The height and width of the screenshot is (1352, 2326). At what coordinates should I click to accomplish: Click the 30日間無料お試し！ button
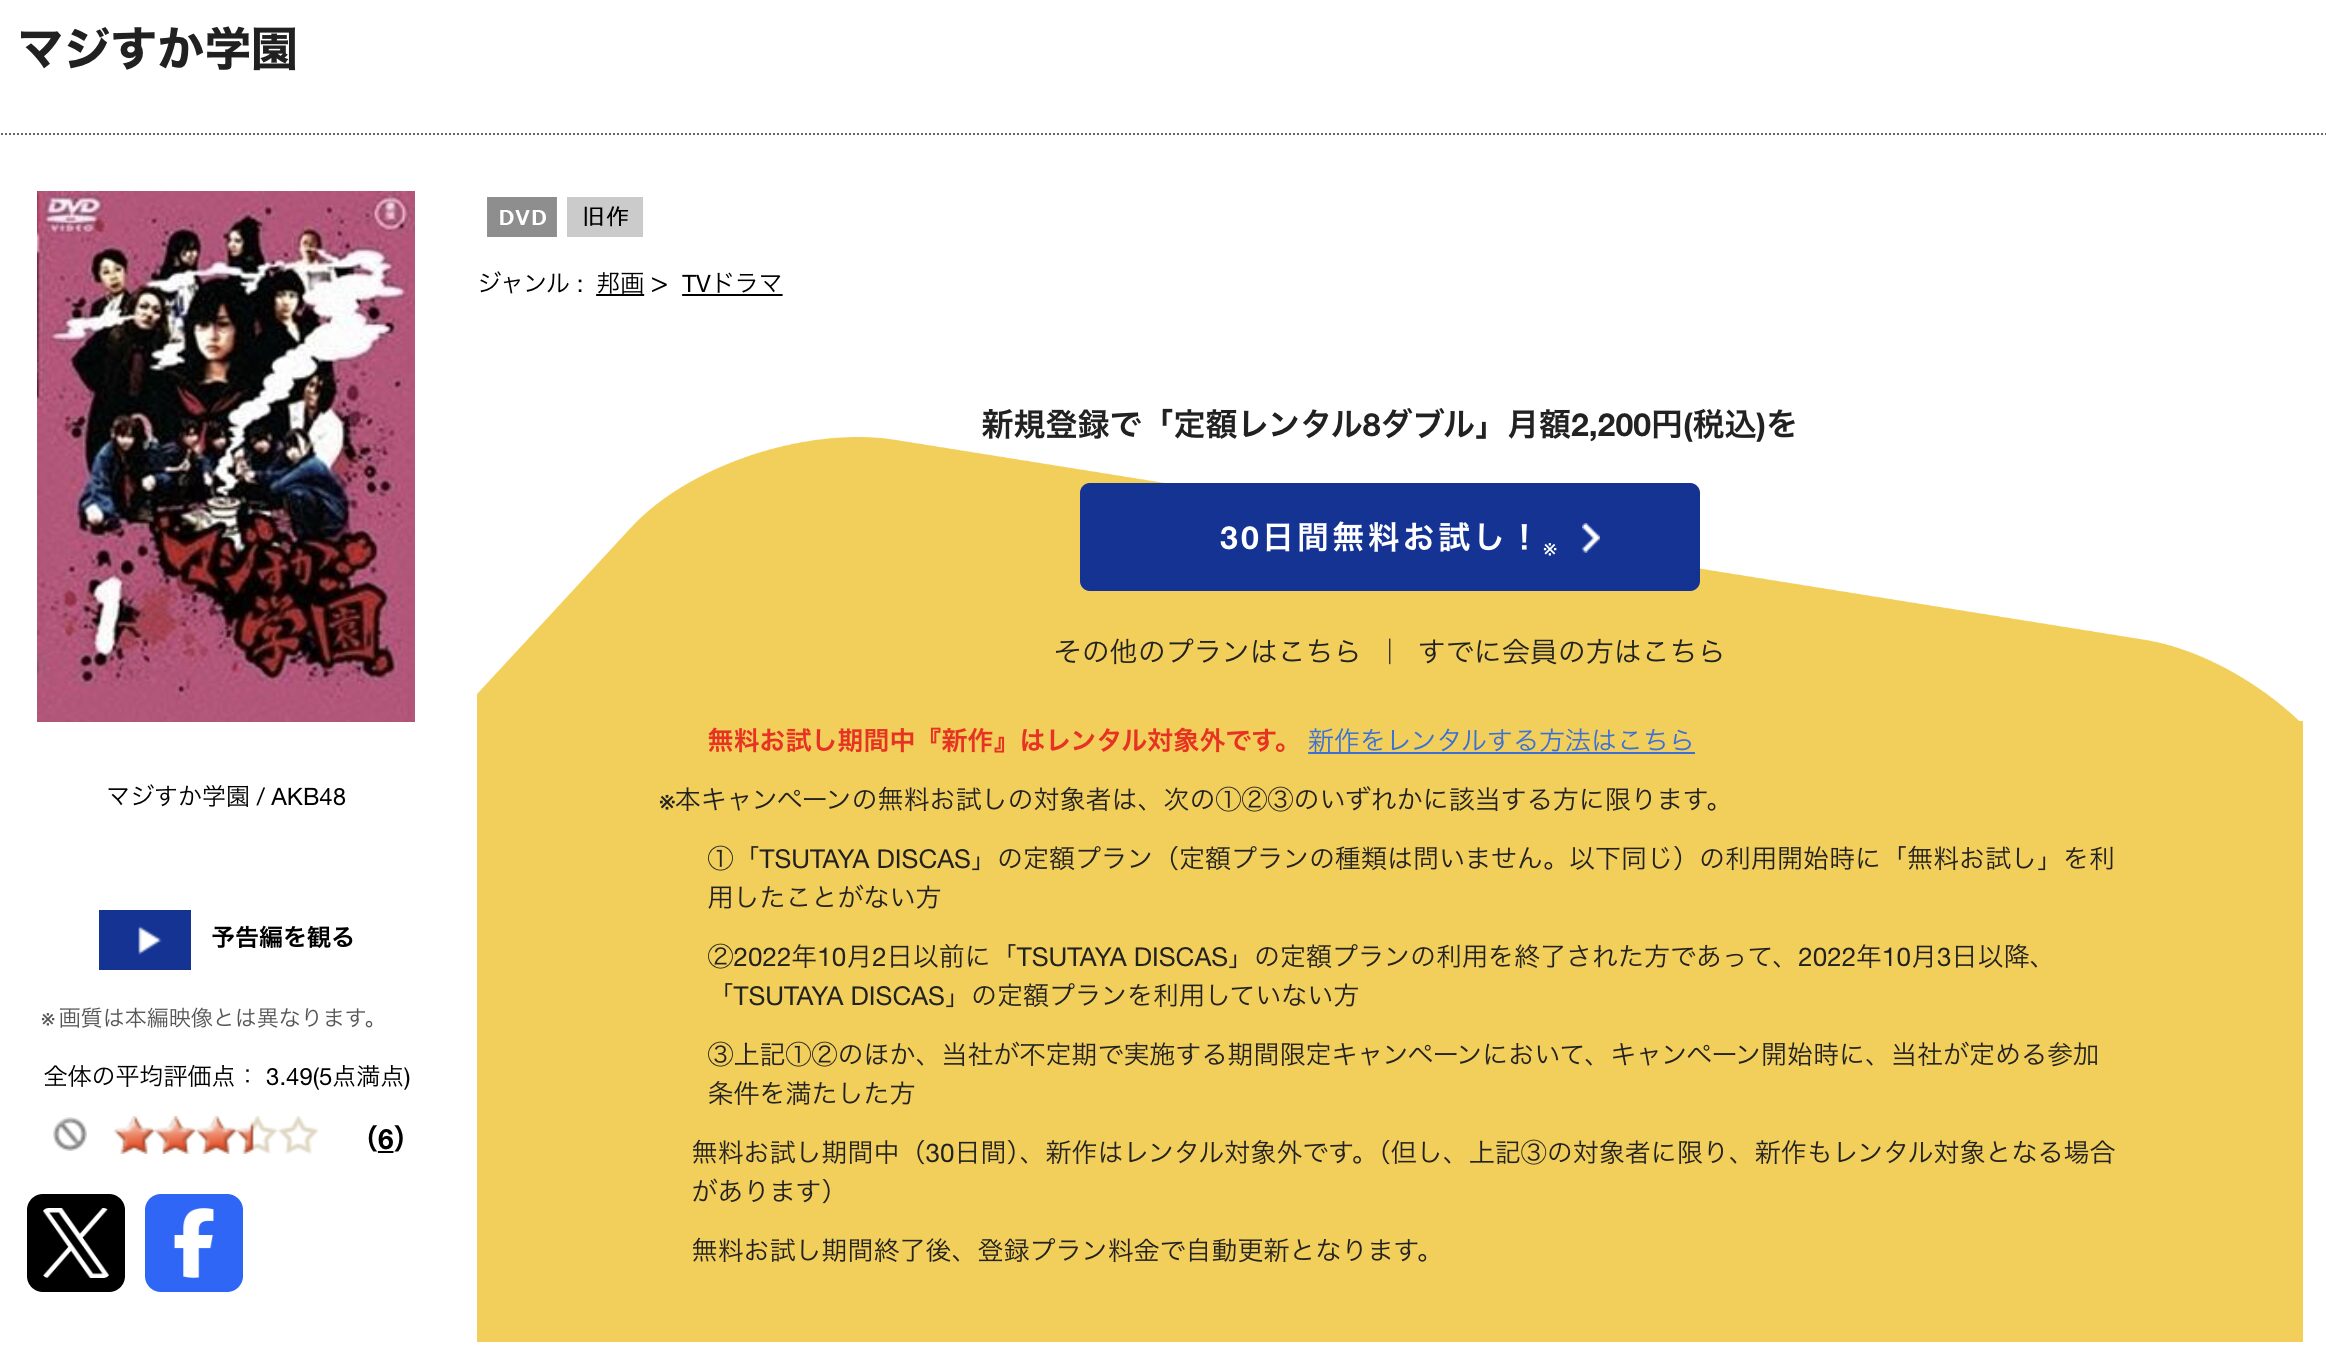(1390, 537)
